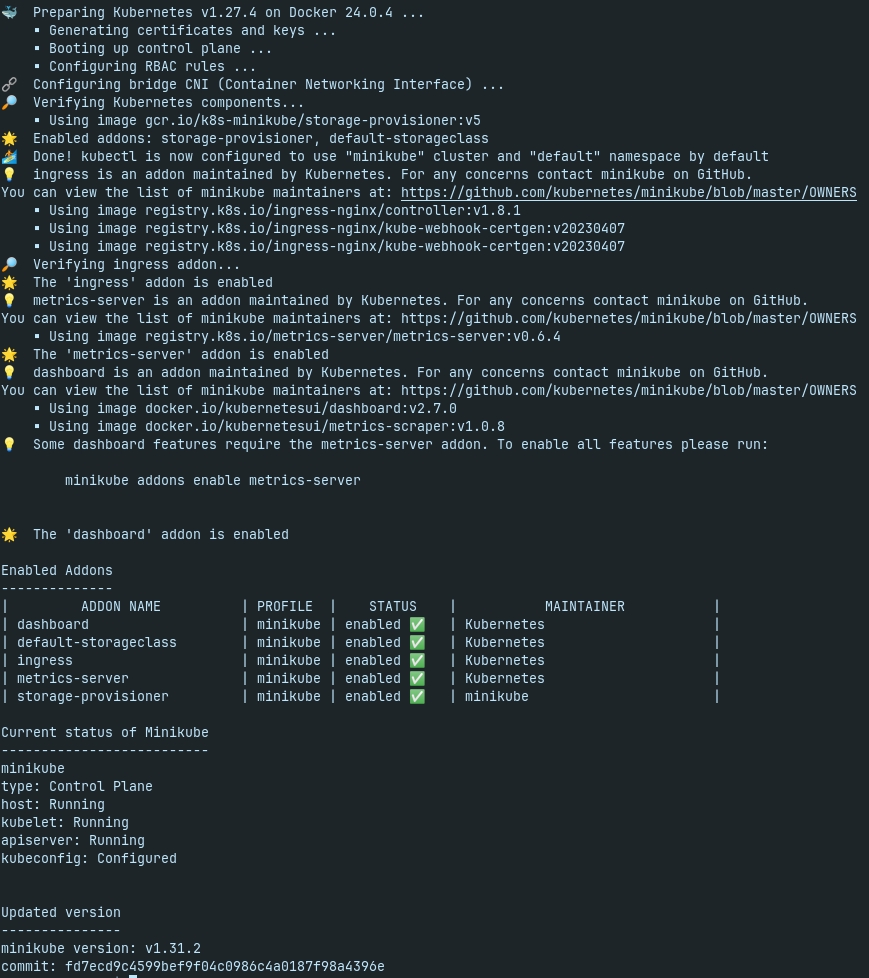
Task: Click the OWNERS URL below the dashboard notice
Action: pos(629,390)
